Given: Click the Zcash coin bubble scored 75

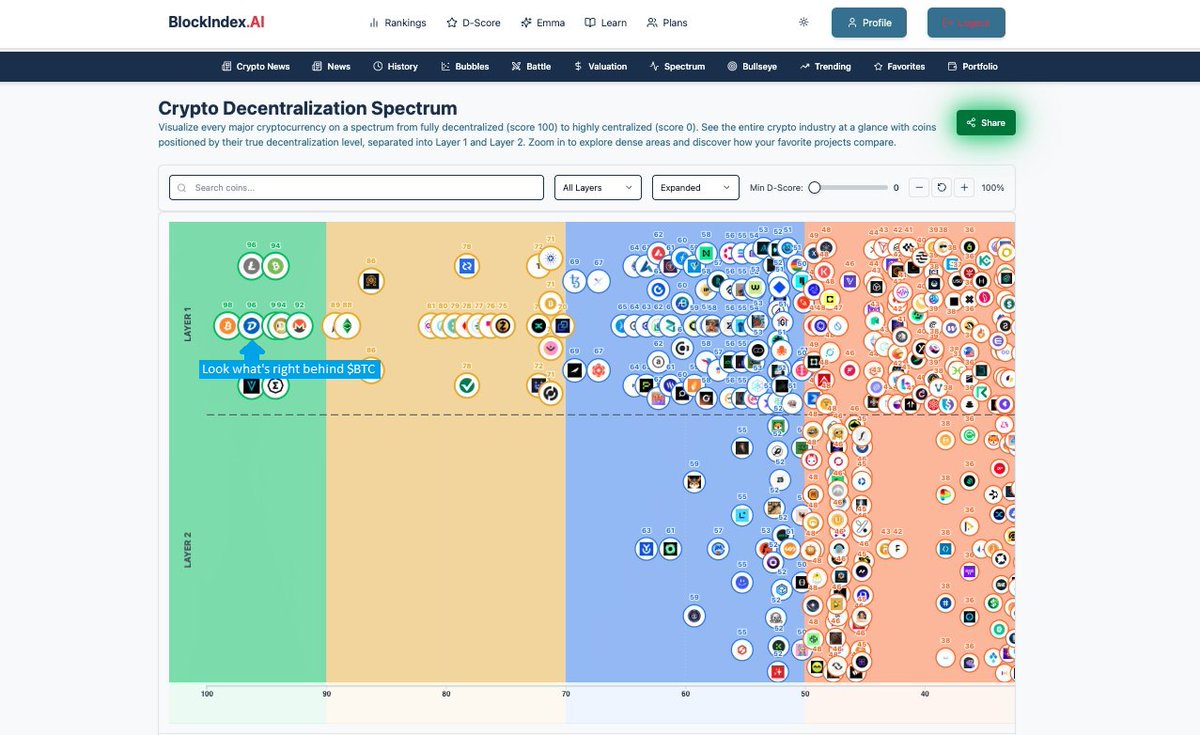Looking at the screenshot, I should 502,326.
